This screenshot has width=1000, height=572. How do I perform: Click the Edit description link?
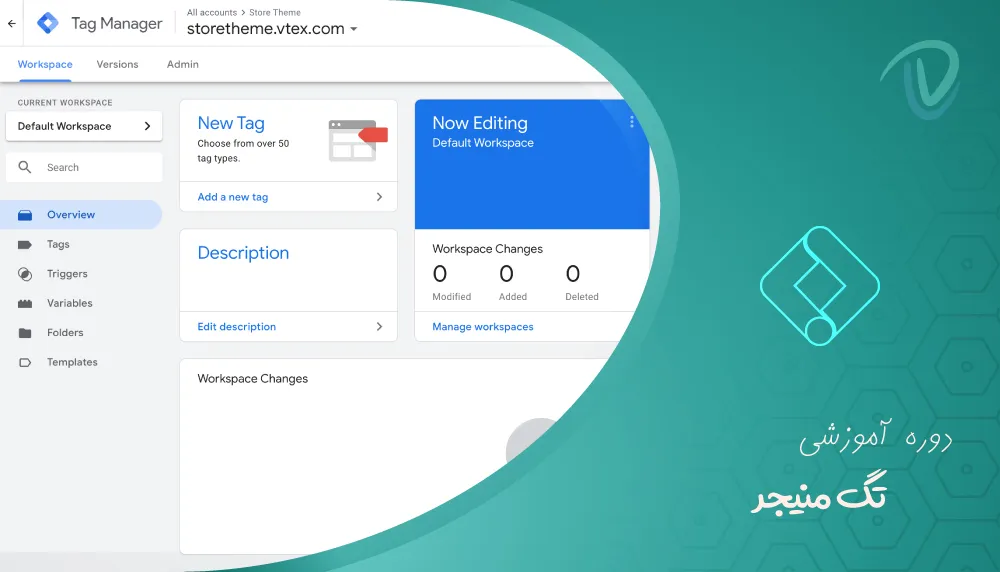237,326
